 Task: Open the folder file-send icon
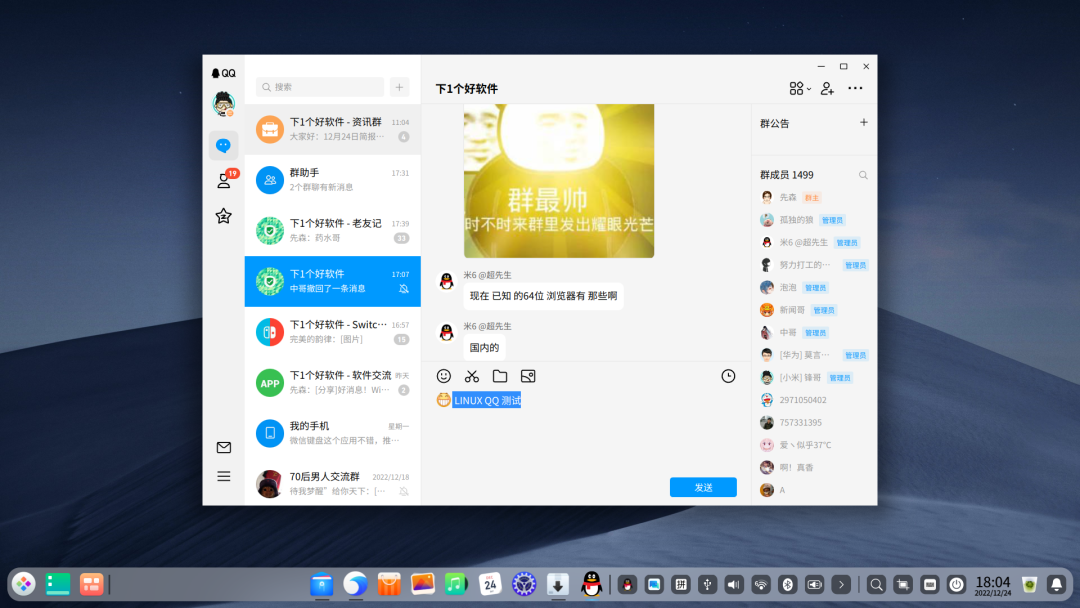click(500, 376)
